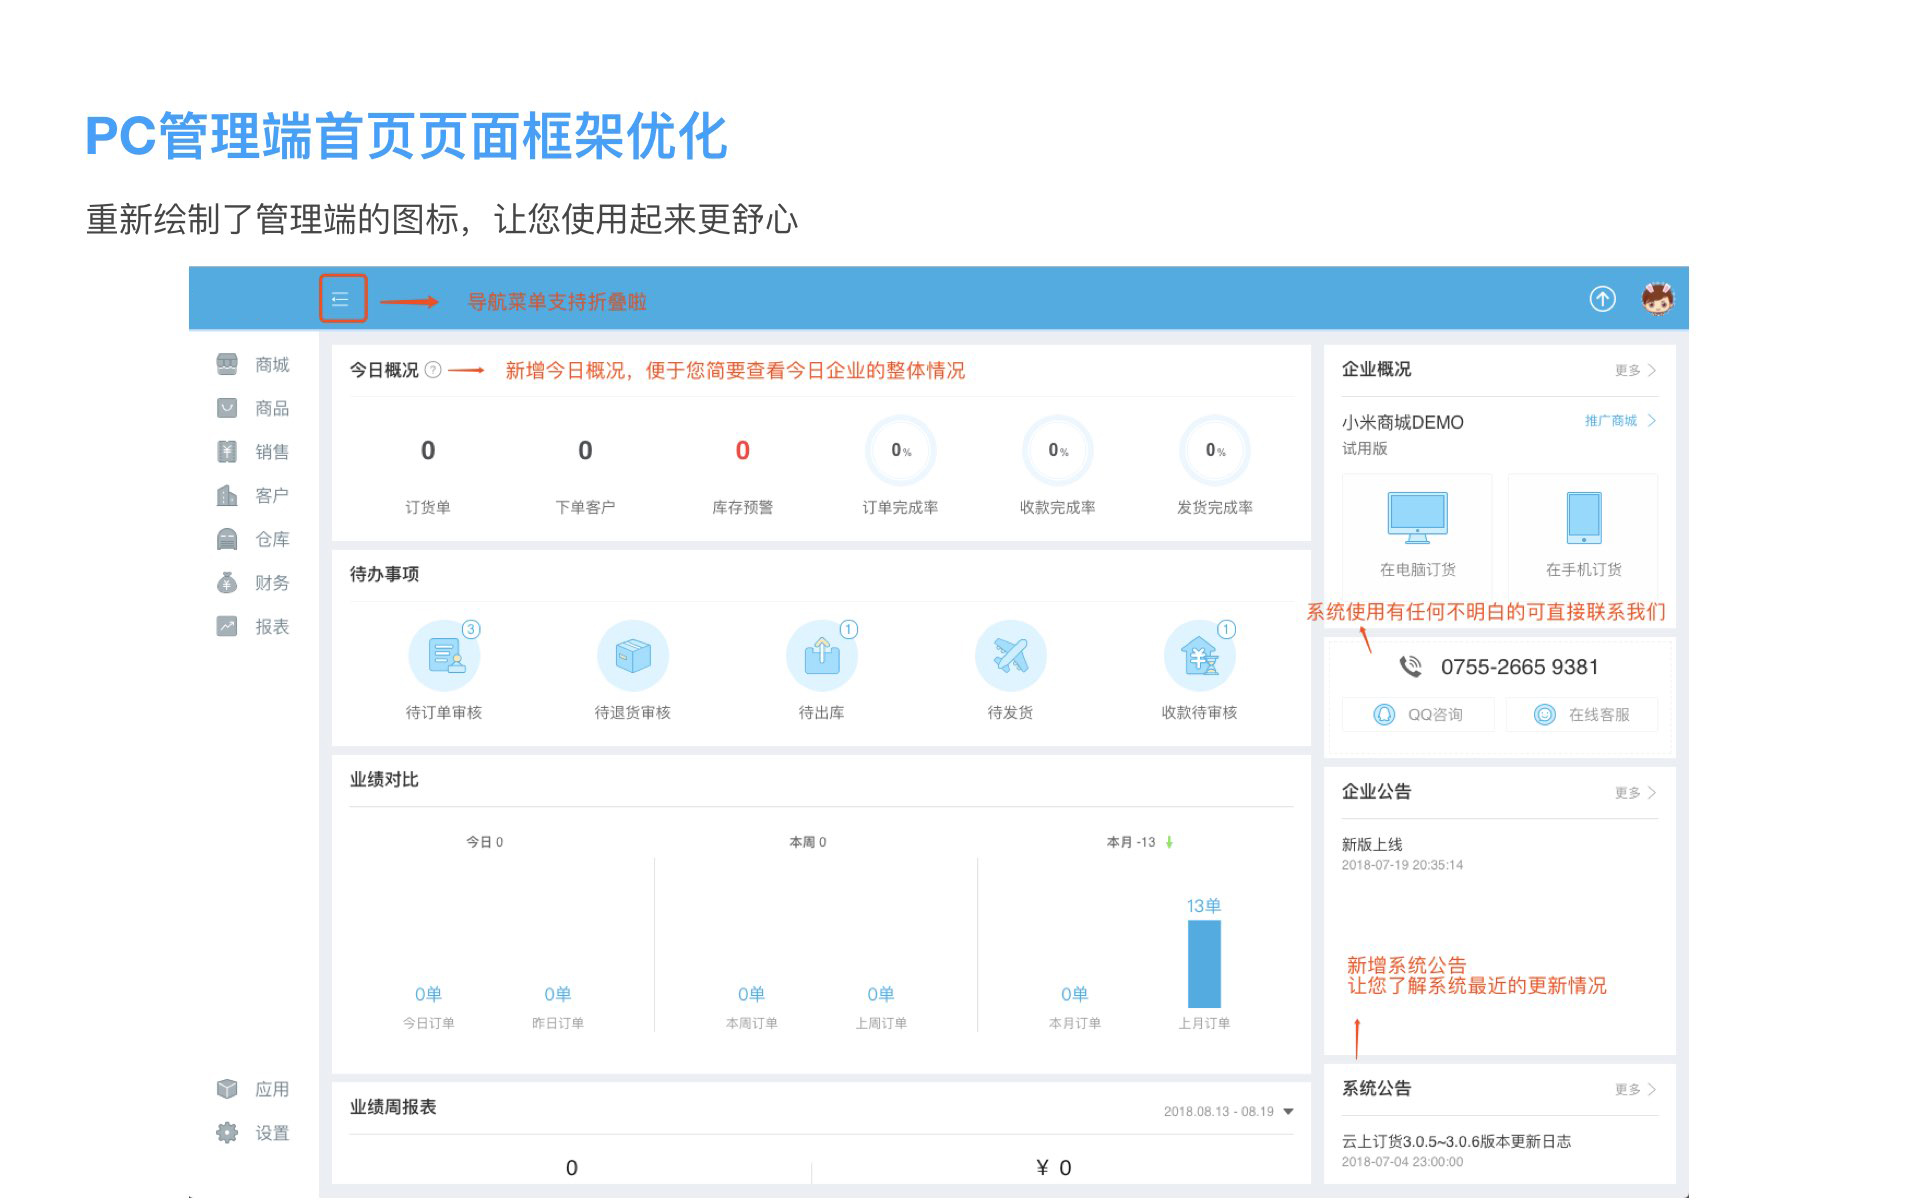
Task: Select 在电脑订货 computer monitor icon
Action: 1417,518
